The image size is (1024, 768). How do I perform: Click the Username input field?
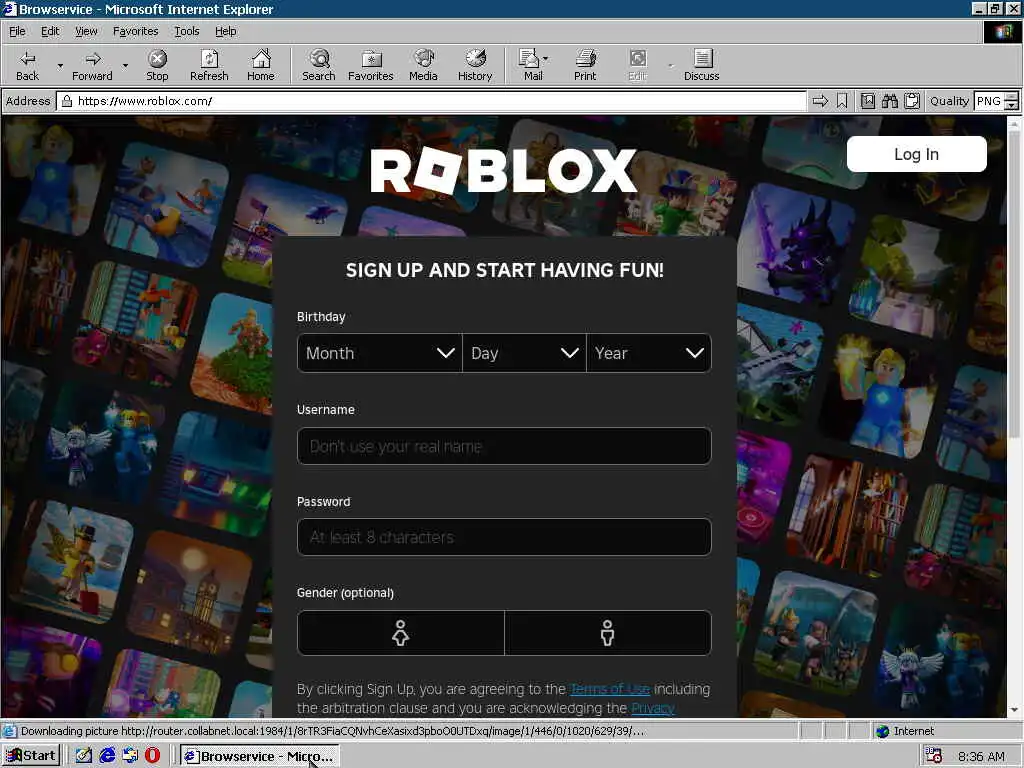(x=504, y=446)
